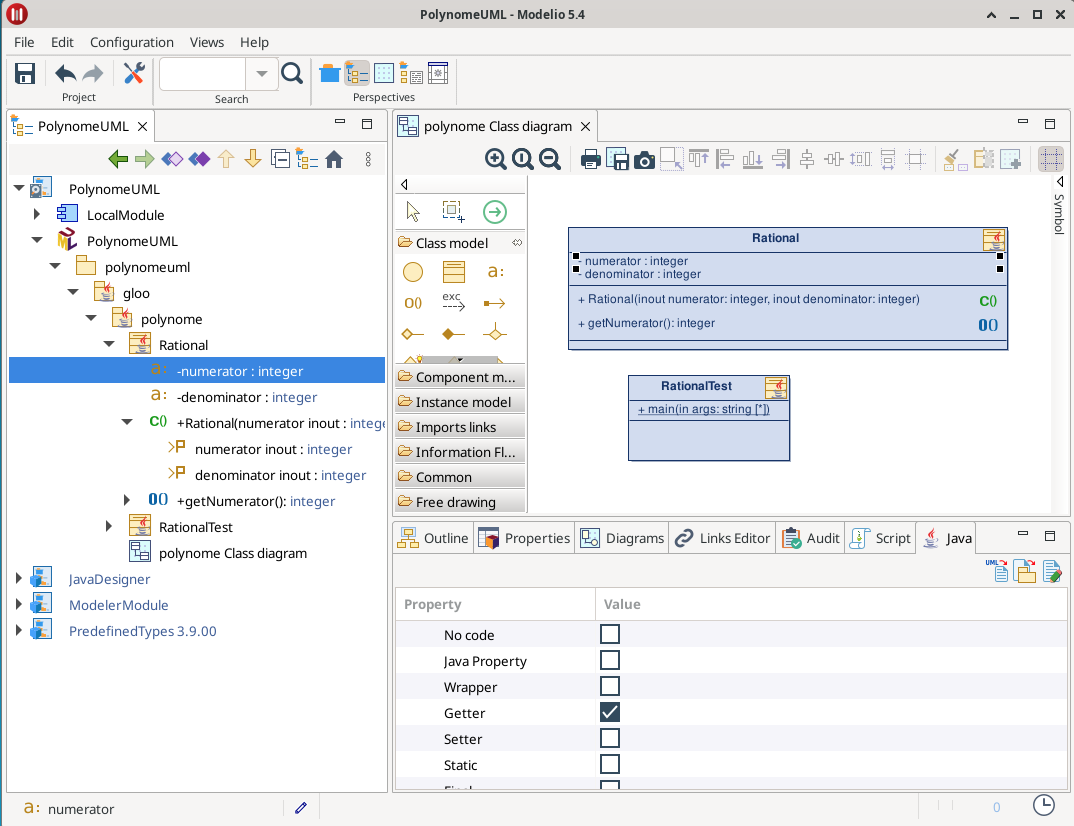Viewport: 1074px width, 826px height.
Task: Pick the Operation '0()' tool in palette
Action: tap(413, 303)
